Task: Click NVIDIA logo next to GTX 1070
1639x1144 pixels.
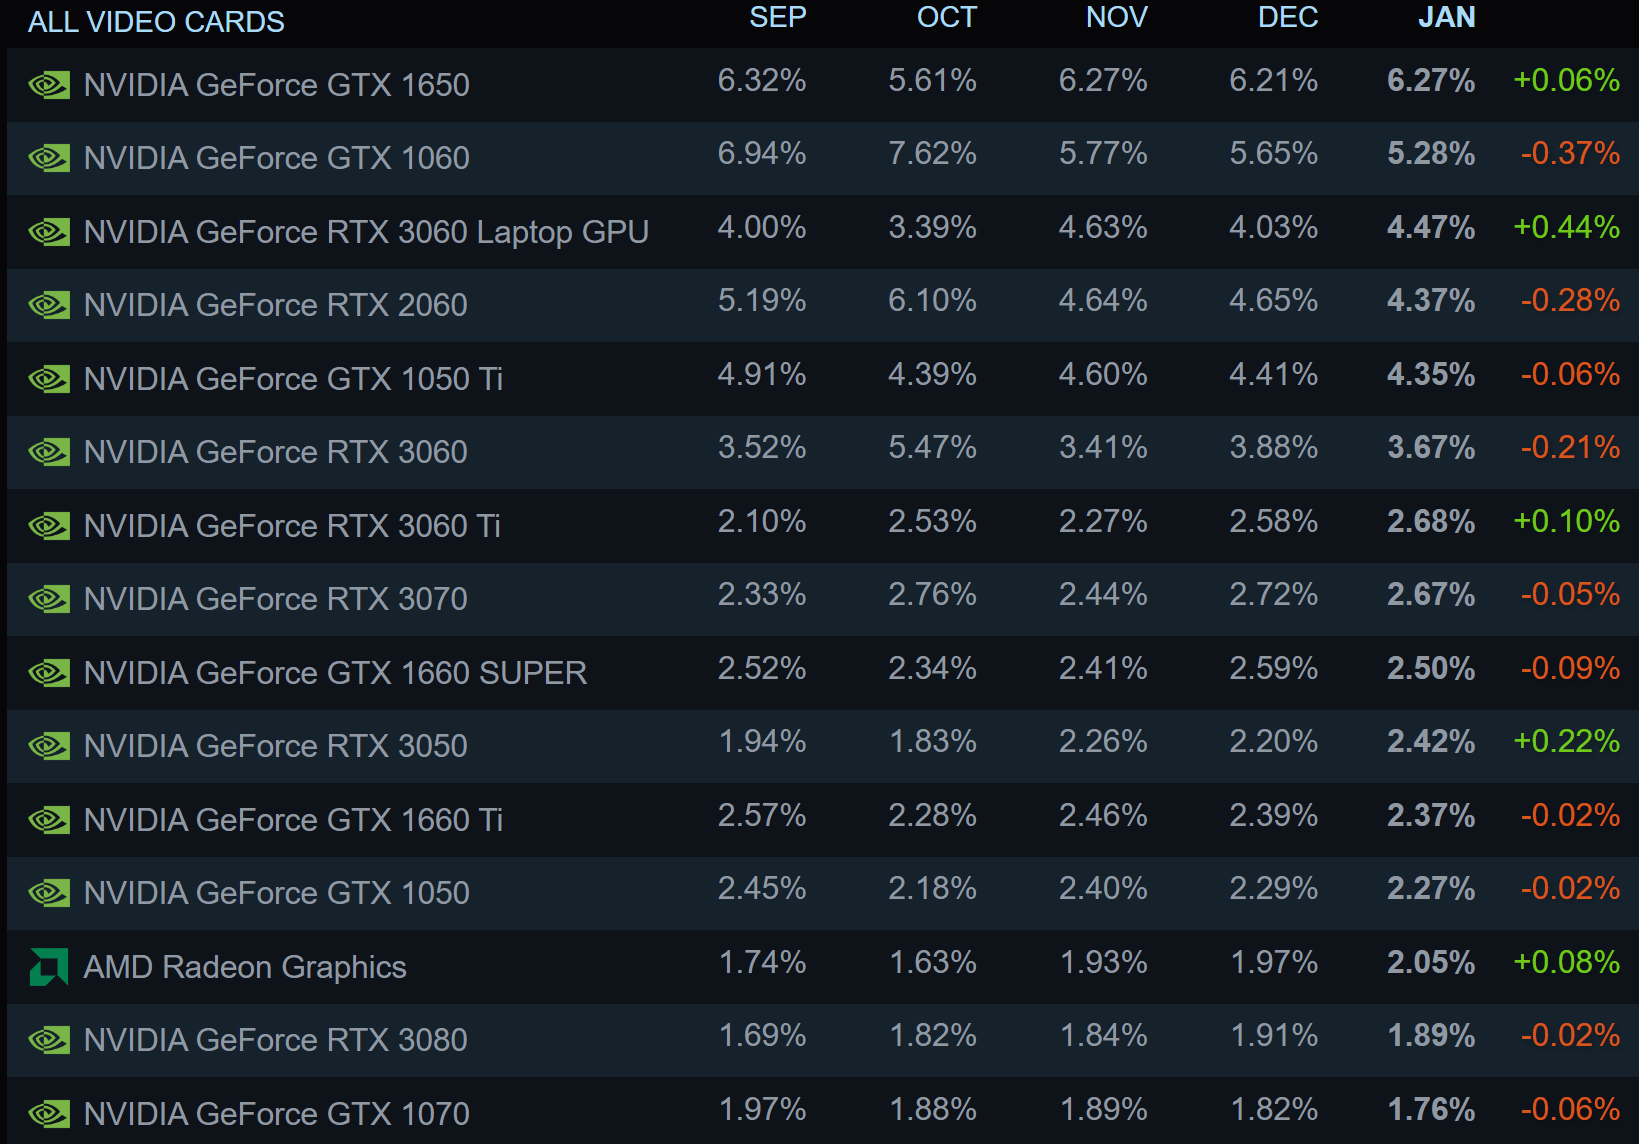Action: 48,1114
